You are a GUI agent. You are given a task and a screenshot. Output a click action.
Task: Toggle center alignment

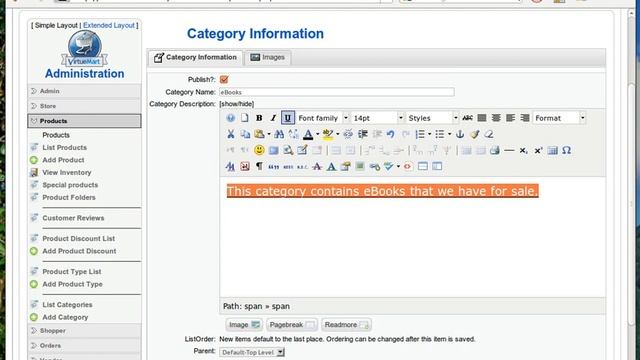[x=496, y=118]
